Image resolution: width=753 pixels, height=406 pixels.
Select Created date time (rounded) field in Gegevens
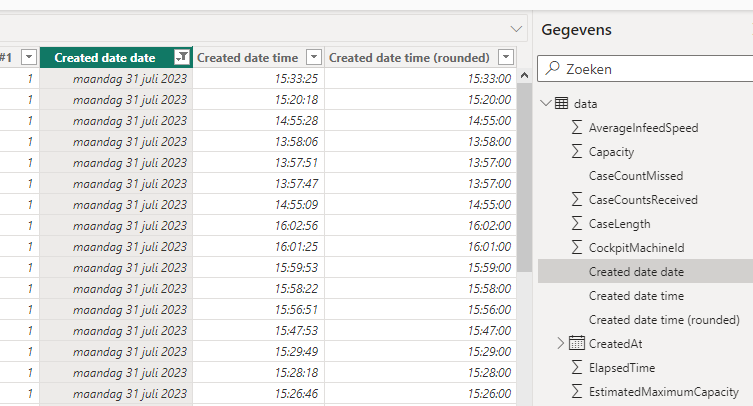[664, 320]
